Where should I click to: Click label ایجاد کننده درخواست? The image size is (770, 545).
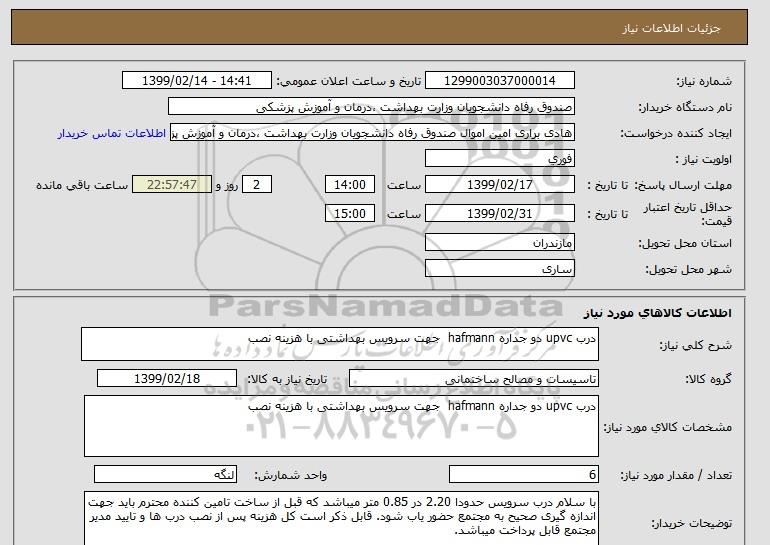pos(676,134)
